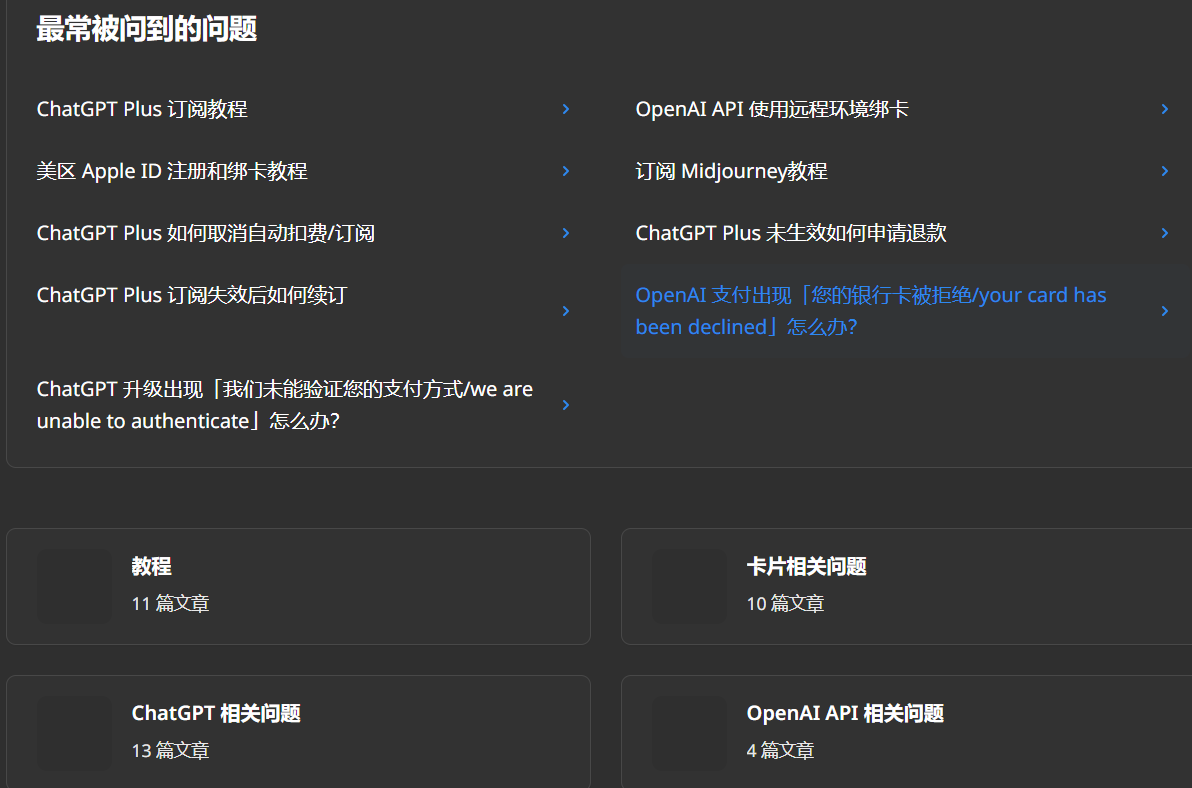The width and height of the screenshot is (1192, 788).
Task: Click the "OpenAI API 相关问题" category thumbnail square
Action: coord(690,733)
